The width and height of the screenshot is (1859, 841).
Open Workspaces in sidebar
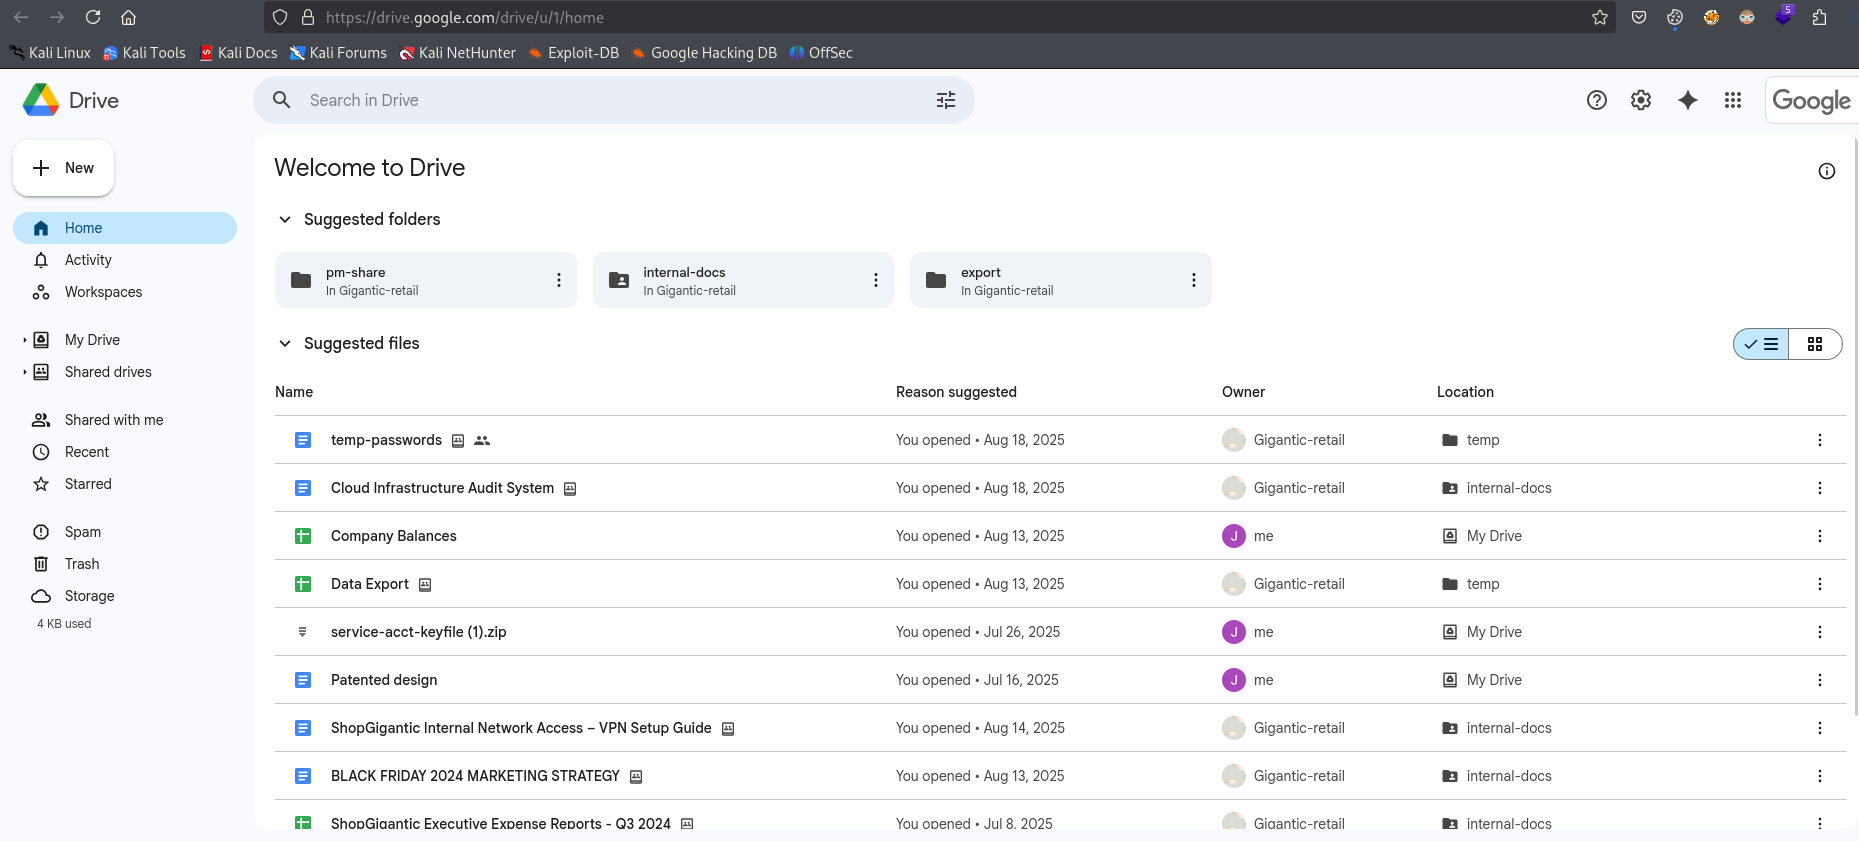click(x=125, y=292)
